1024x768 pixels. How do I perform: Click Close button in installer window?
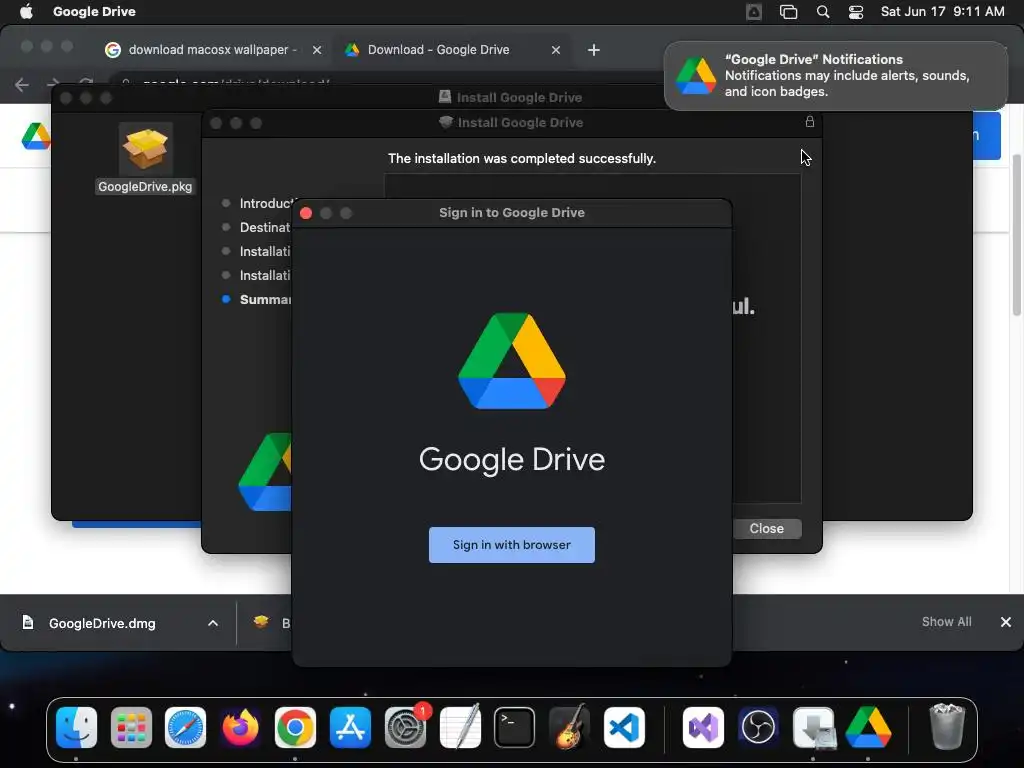tap(766, 528)
